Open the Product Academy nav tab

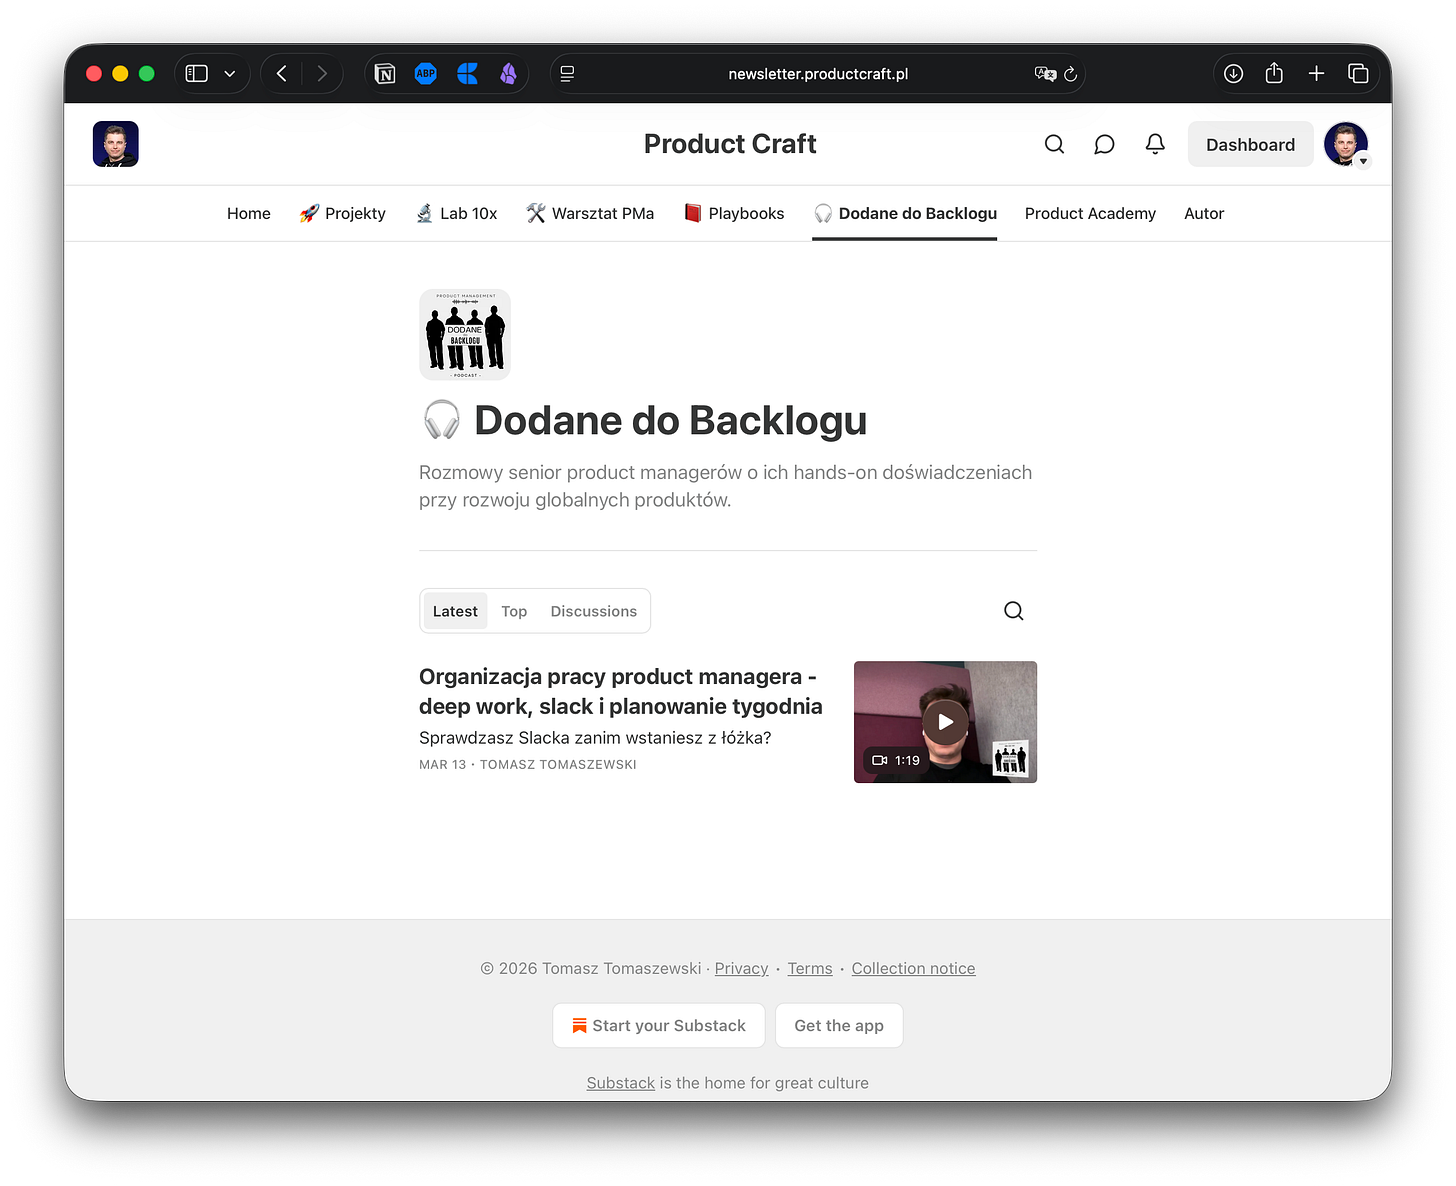(1090, 213)
